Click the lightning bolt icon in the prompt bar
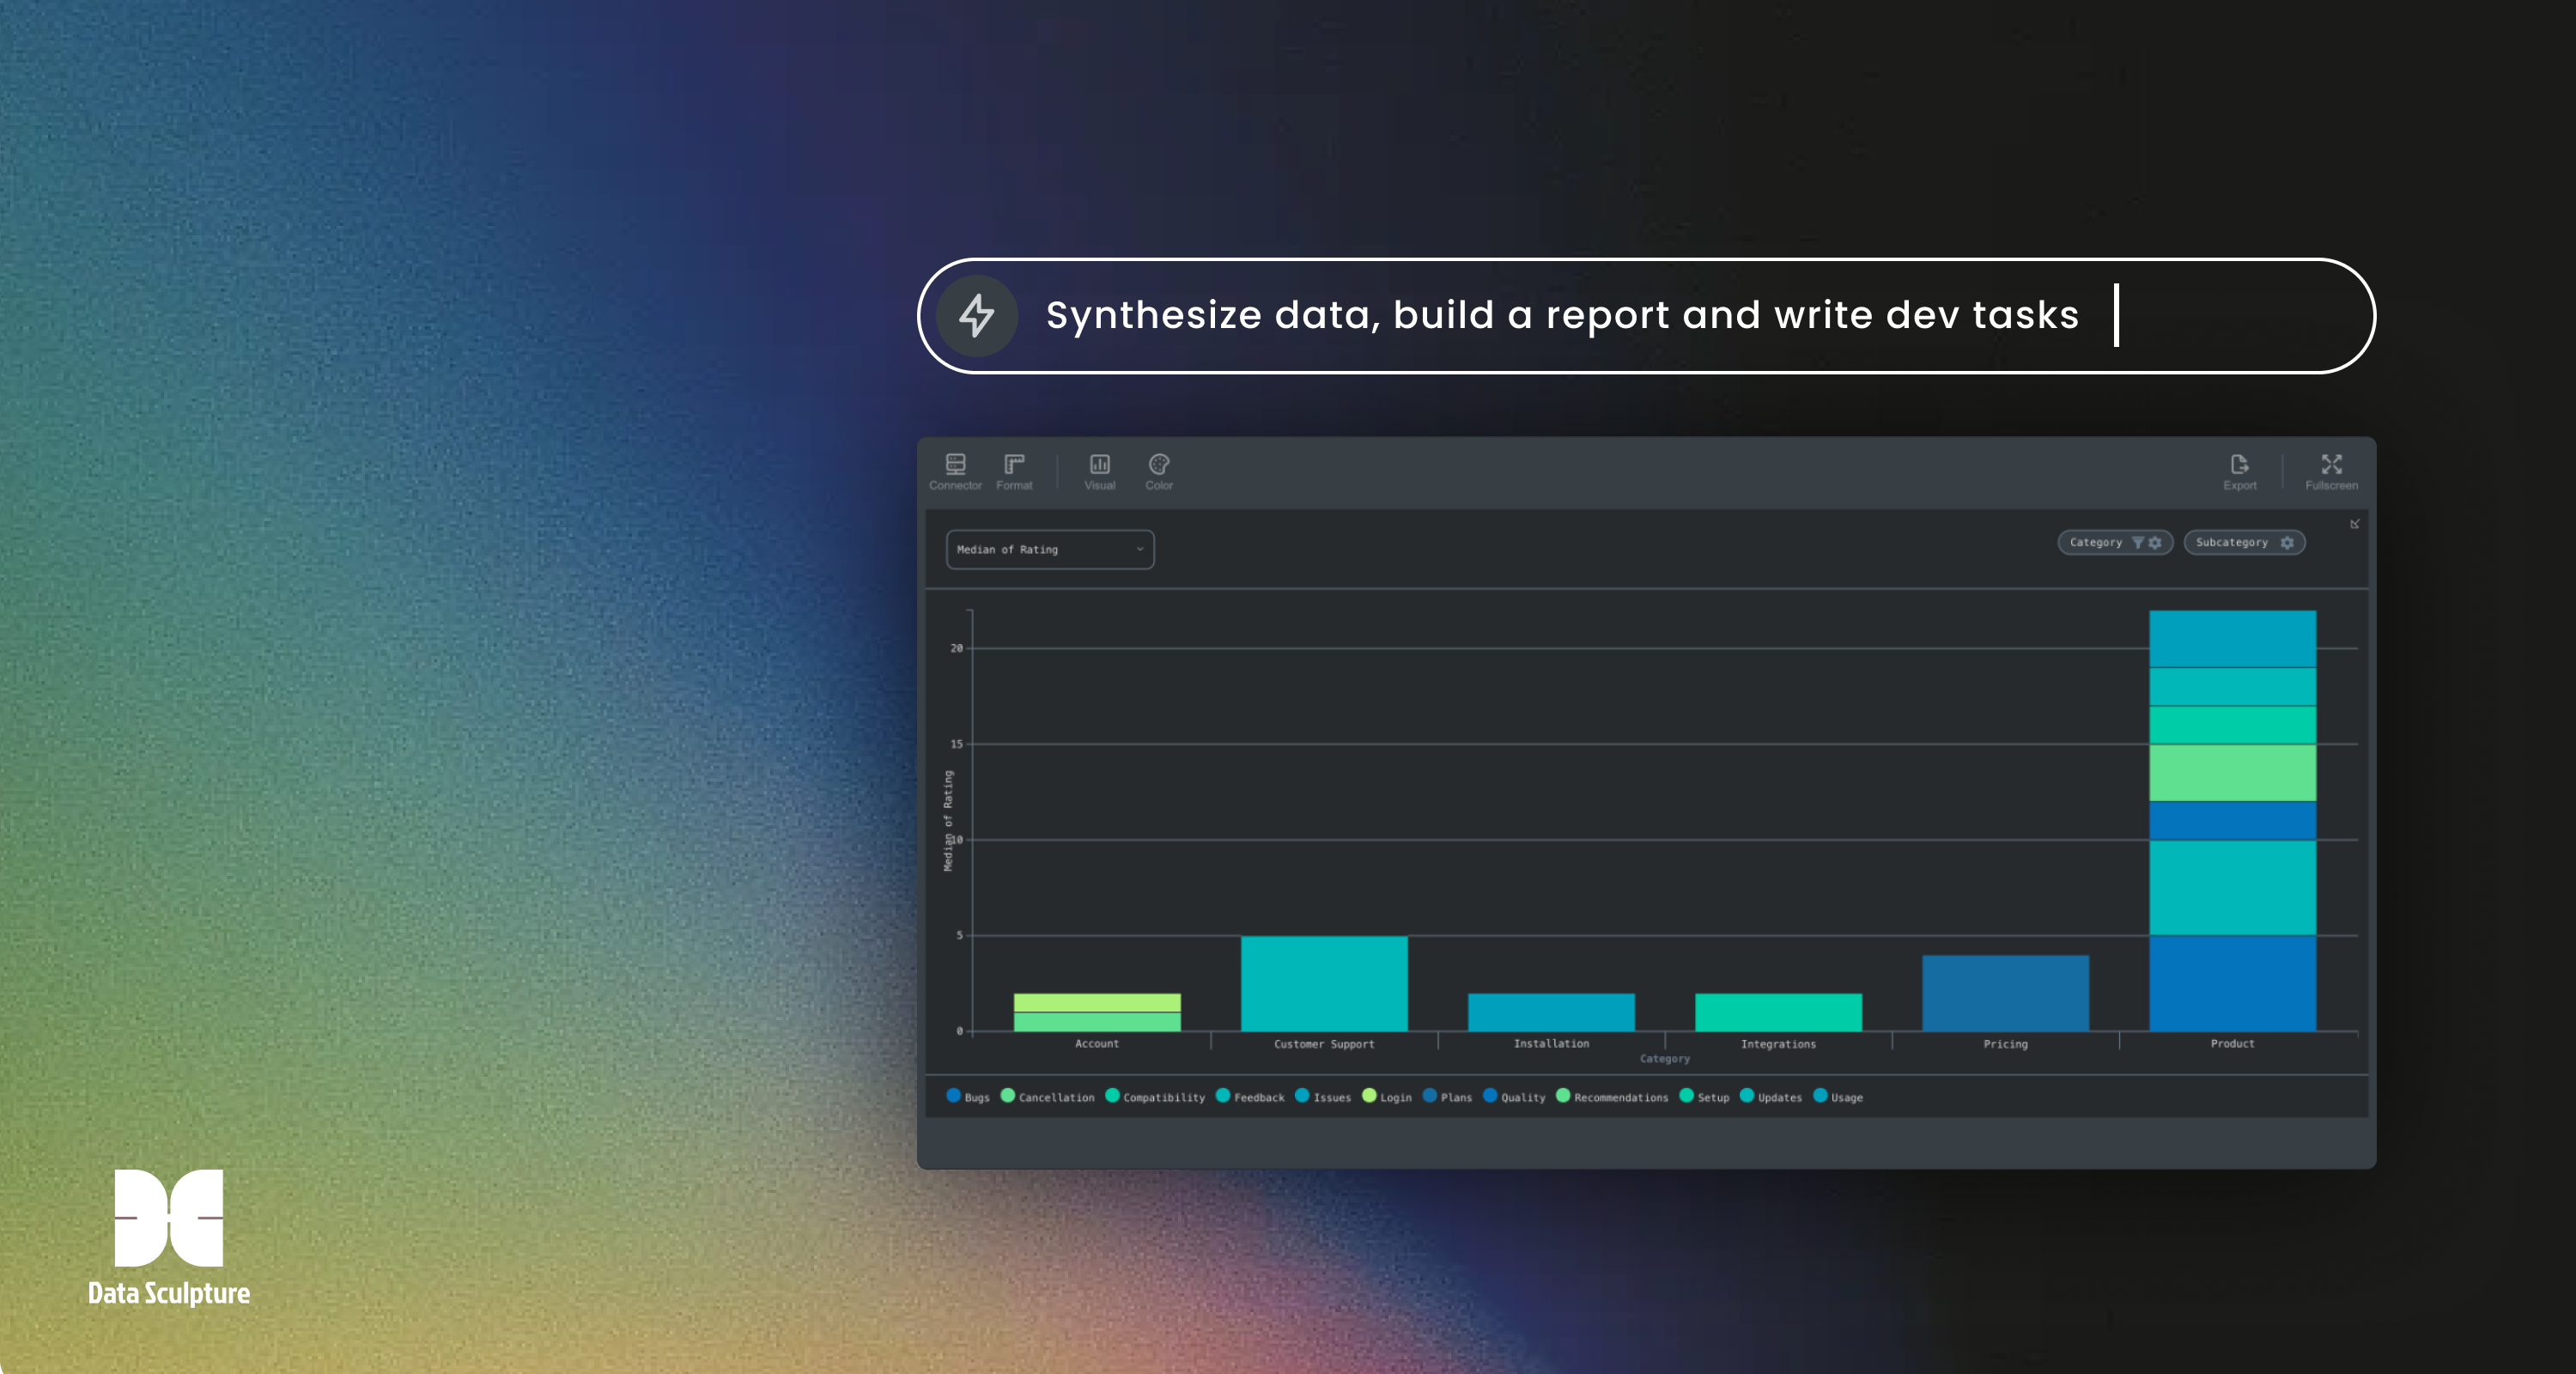Screen dimensions: 2576x1374 (977, 316)
